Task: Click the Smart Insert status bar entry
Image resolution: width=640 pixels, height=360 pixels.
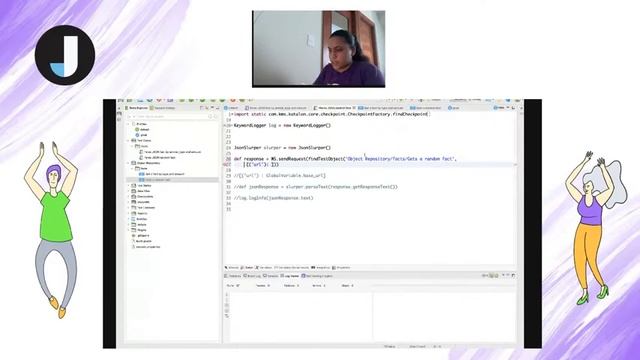Action: (417, 347)
